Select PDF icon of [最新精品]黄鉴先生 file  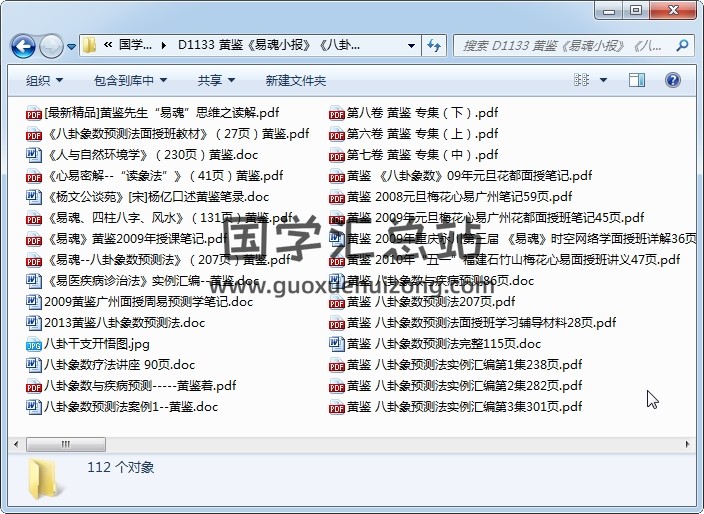pyautogui.click(x=34, y=113)
